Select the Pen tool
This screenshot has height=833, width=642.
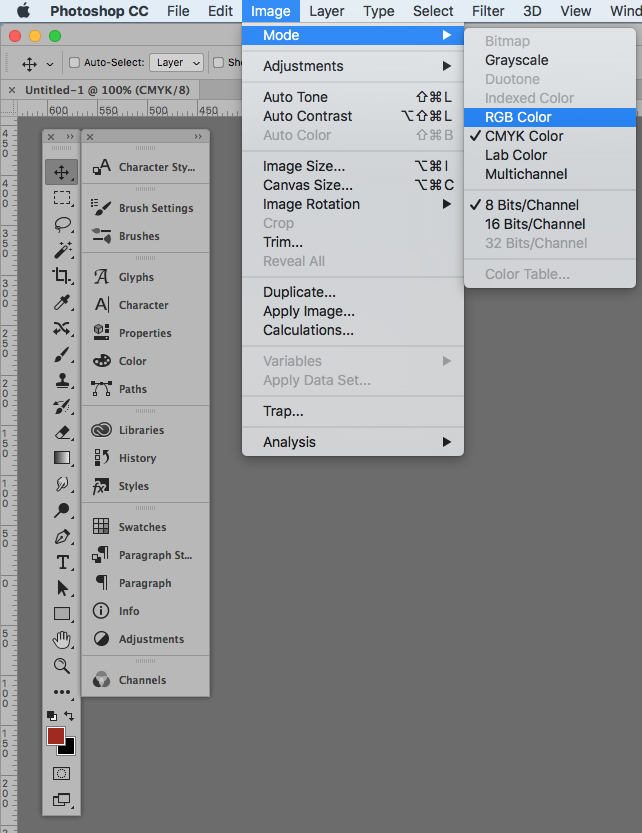(62, 536)
